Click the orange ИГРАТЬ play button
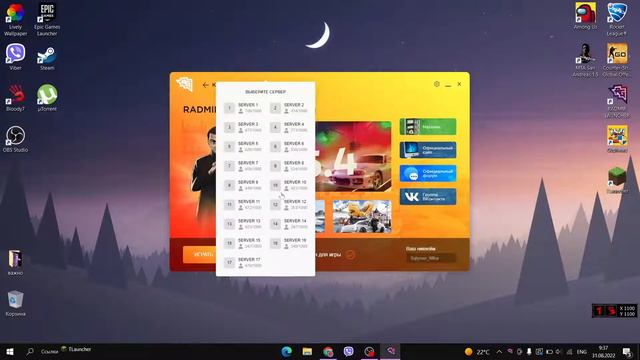Image resolution: width=640 pixels, height=360 pixels. [x=200, y=254]
